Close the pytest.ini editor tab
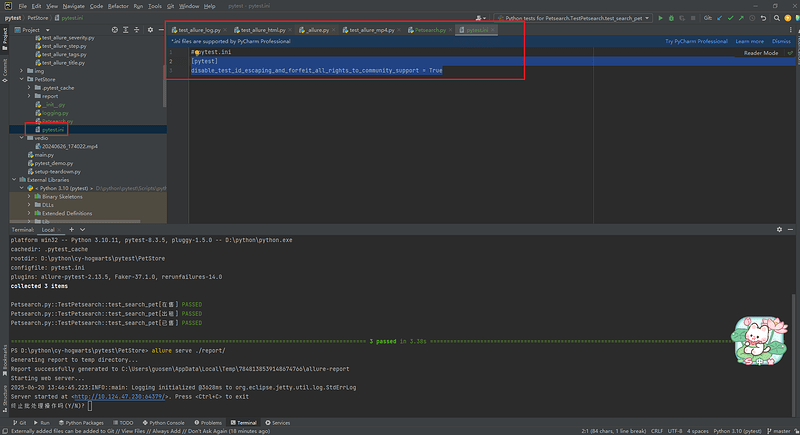The image size is (800, 435). click(x=492, y=30)
